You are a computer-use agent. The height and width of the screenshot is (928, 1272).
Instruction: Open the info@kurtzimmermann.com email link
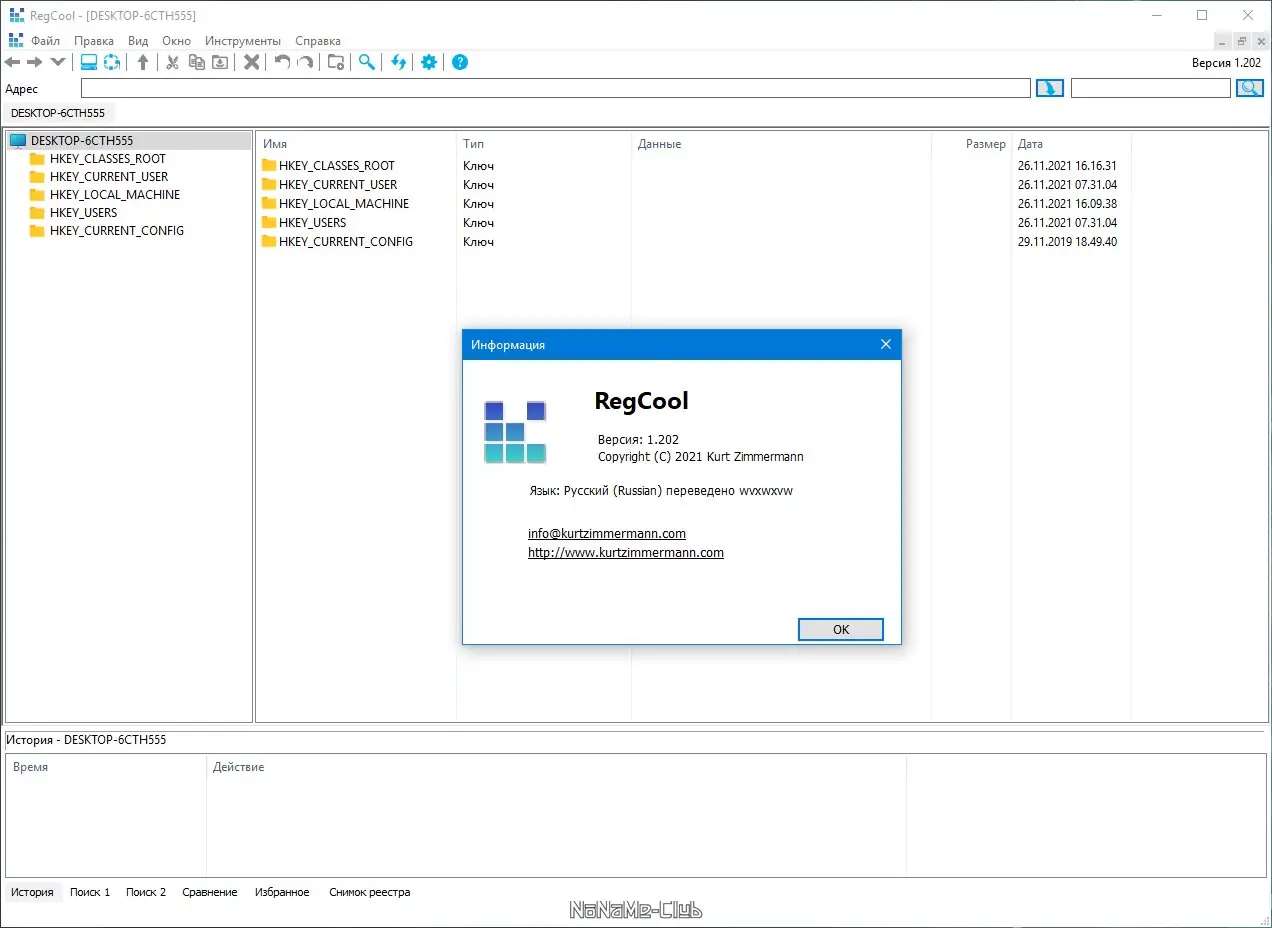[607, 533]
